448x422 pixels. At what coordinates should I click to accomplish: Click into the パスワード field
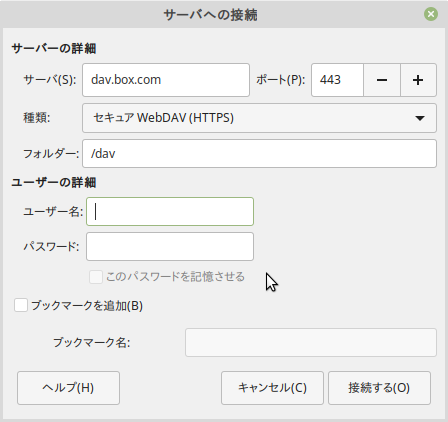(170, 247)
